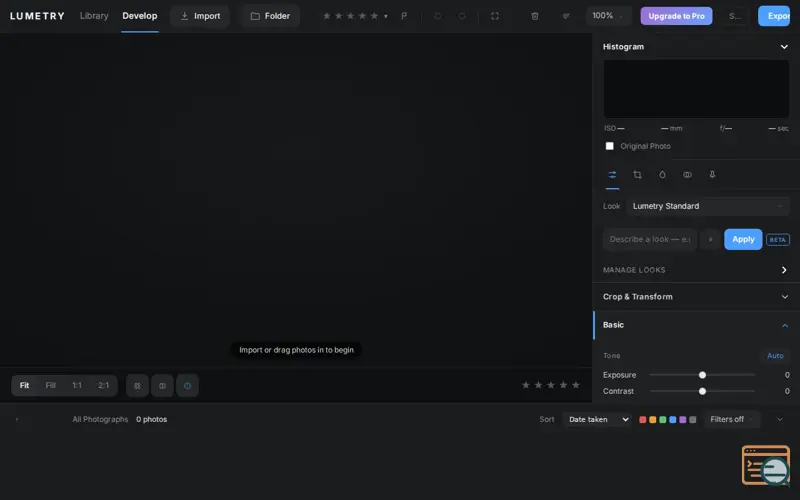Toggle the P pick flag in toolbar

(404, 16)
